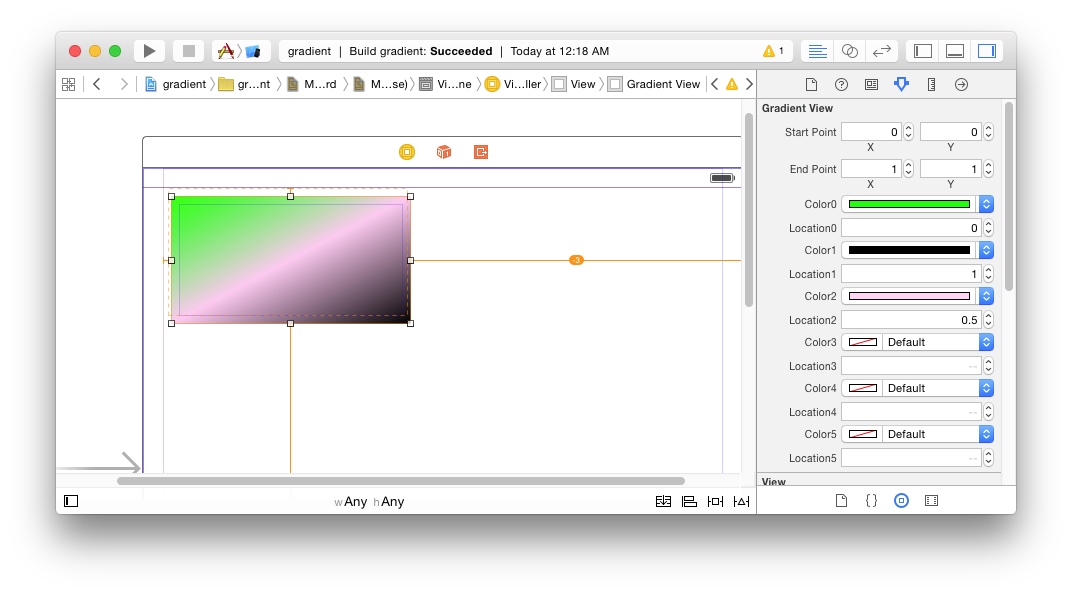Step the Location3 value

coord(988,366)
